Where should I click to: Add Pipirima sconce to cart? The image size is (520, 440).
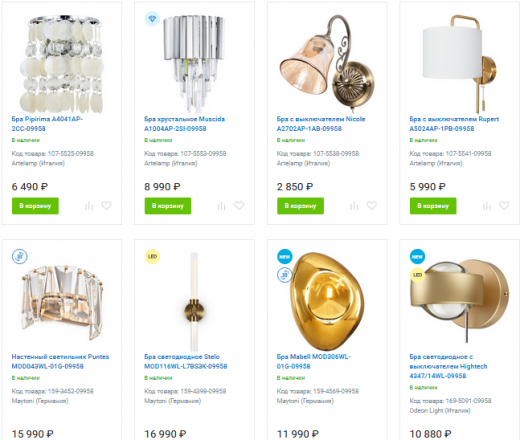tap(35, 206)
